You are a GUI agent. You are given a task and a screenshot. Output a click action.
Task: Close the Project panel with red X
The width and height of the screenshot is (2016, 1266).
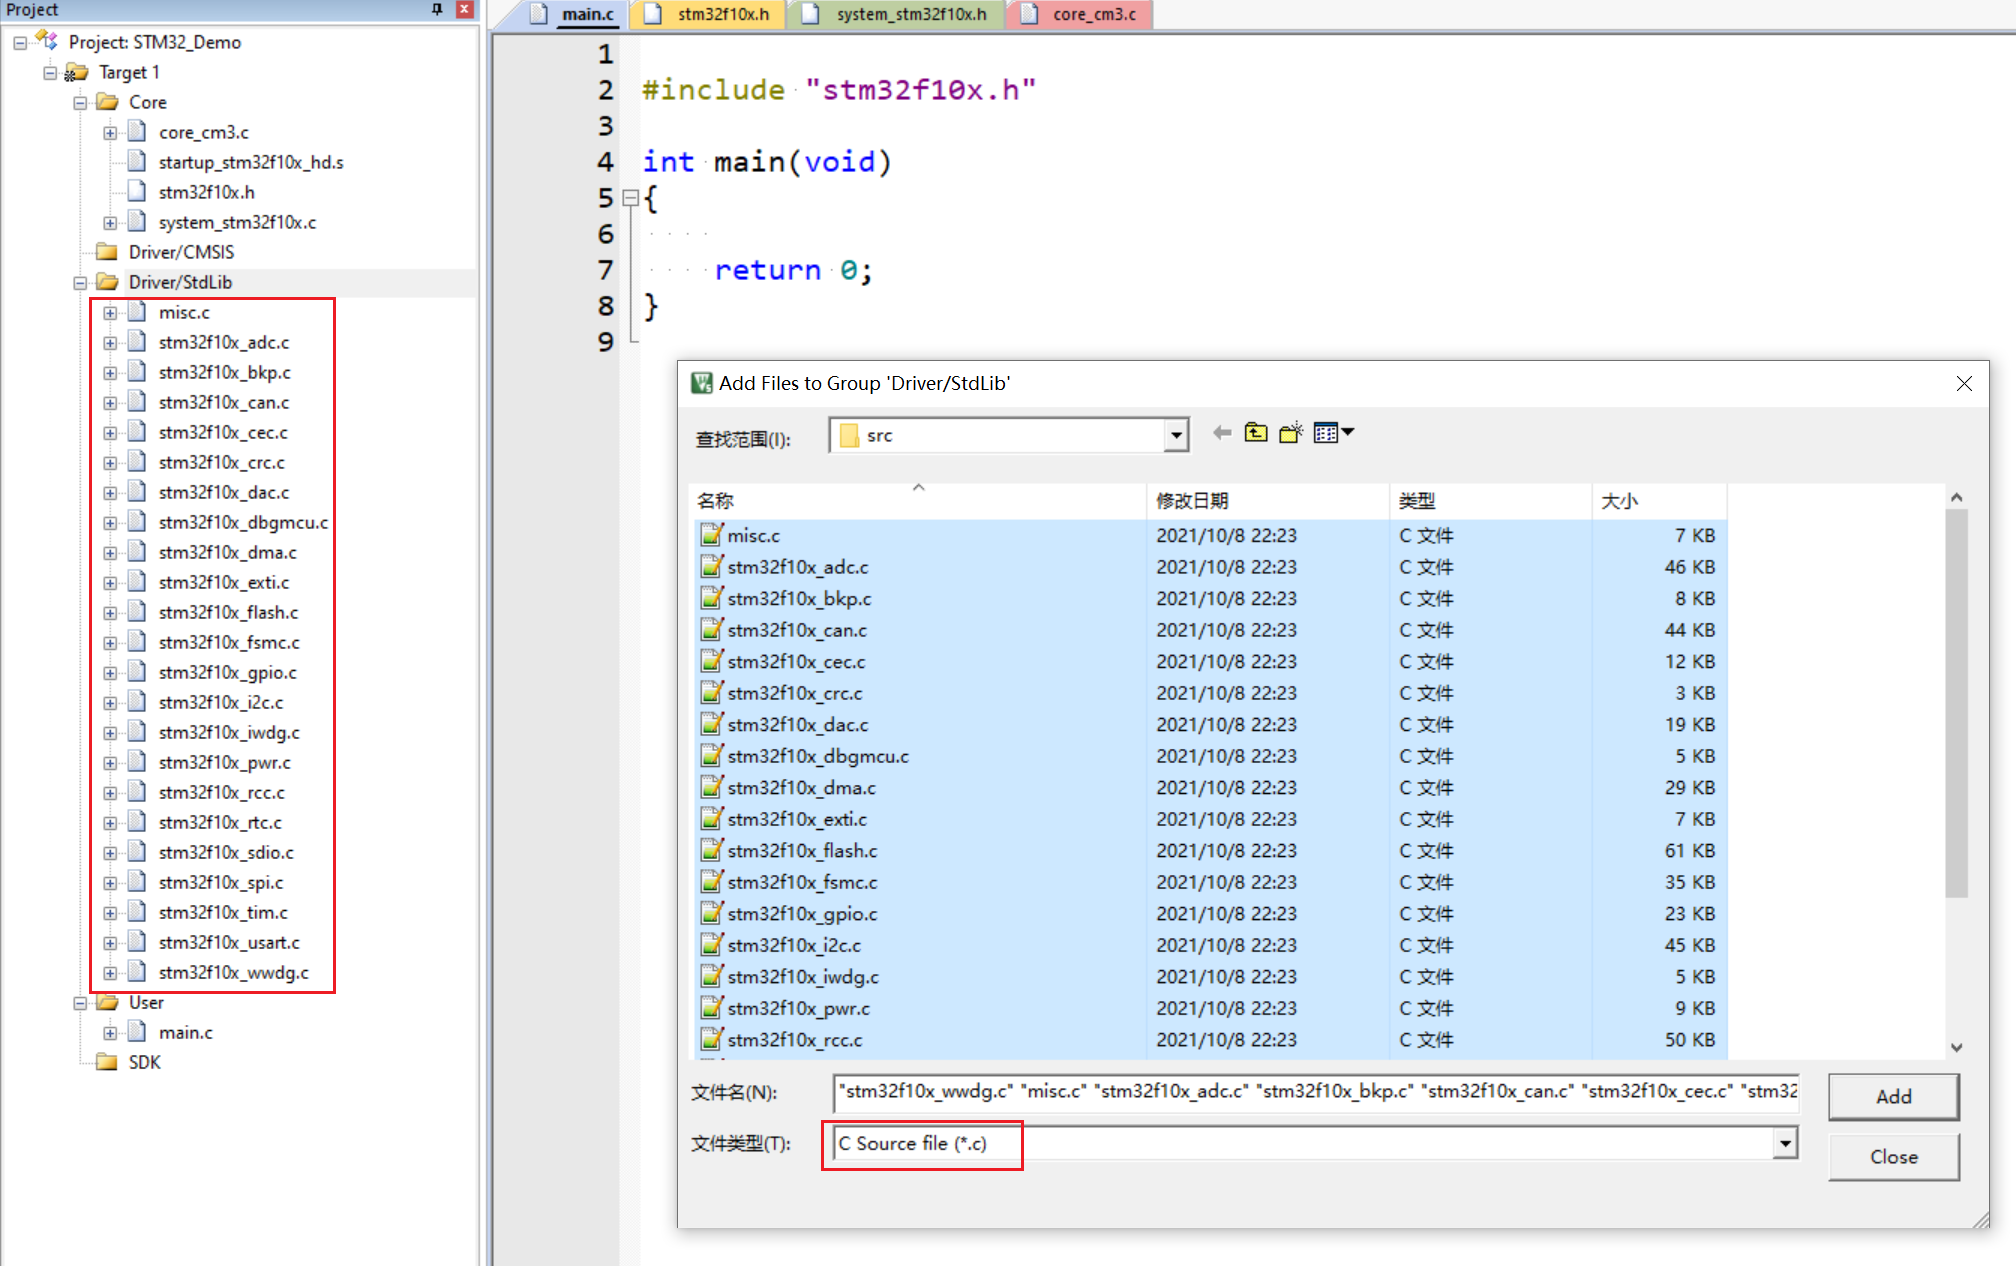[465, 9]
